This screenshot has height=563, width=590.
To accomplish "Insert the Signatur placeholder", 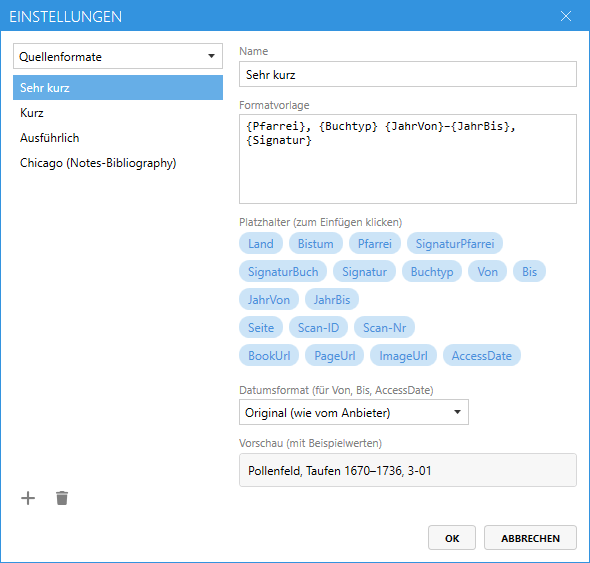I will pyautogui.click(x=364, y=271).
